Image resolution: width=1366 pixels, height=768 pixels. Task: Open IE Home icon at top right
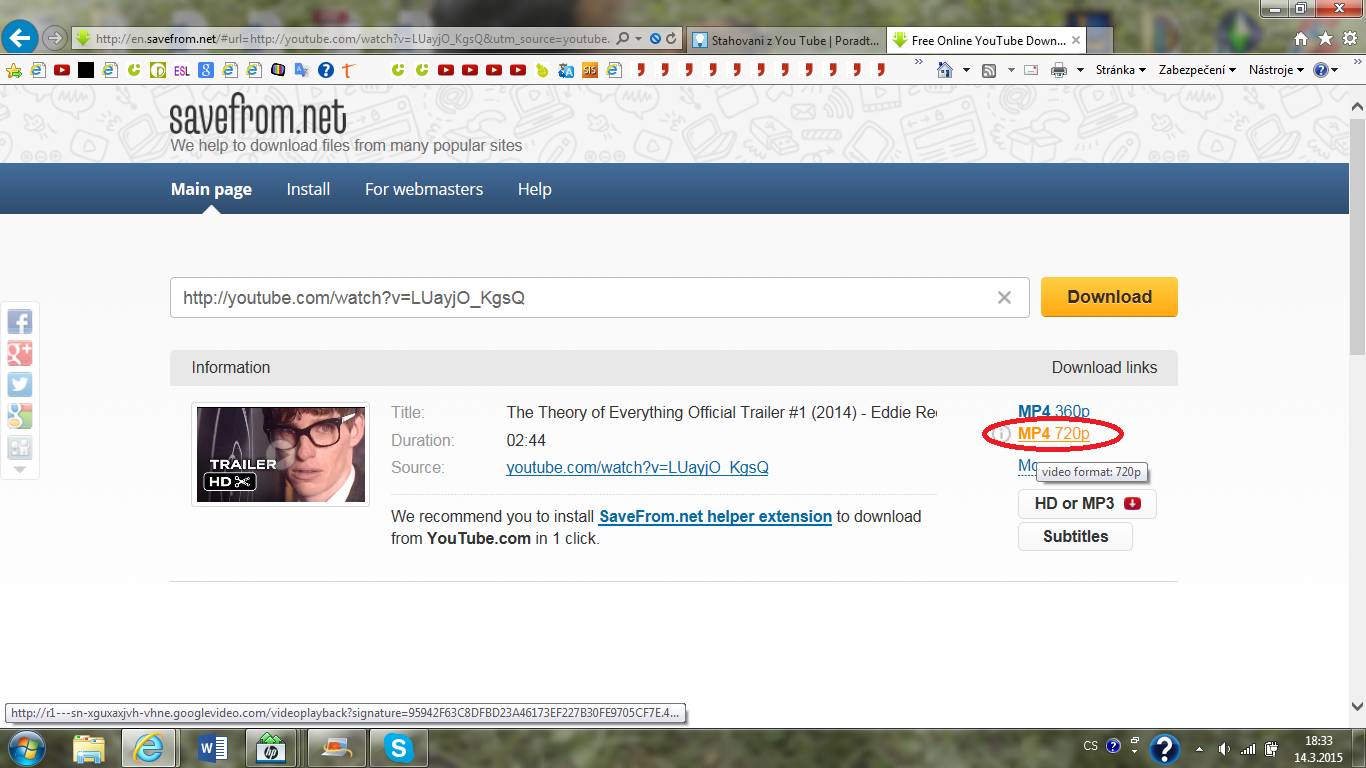(1300, 39)
